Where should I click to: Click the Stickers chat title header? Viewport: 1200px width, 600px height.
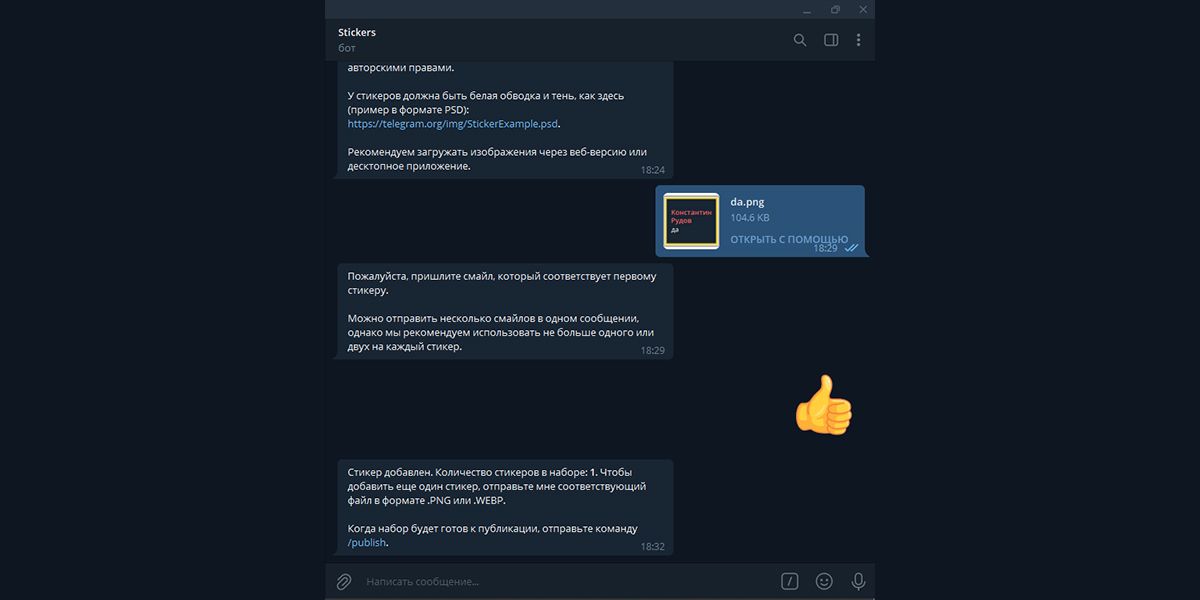coord(357,33)
